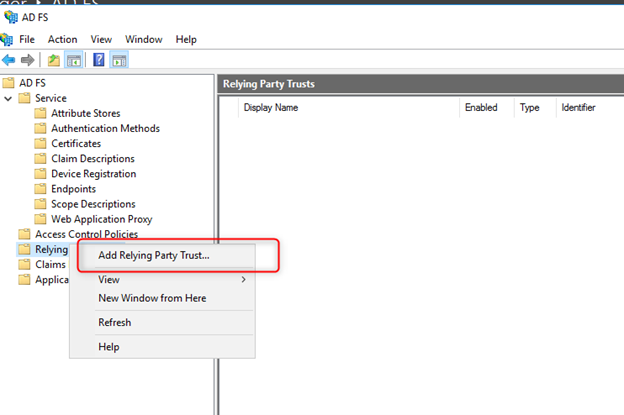Select Device Registration in the tree
The width and height of the screenshot is (624, 415).
(x=94, y=173)
